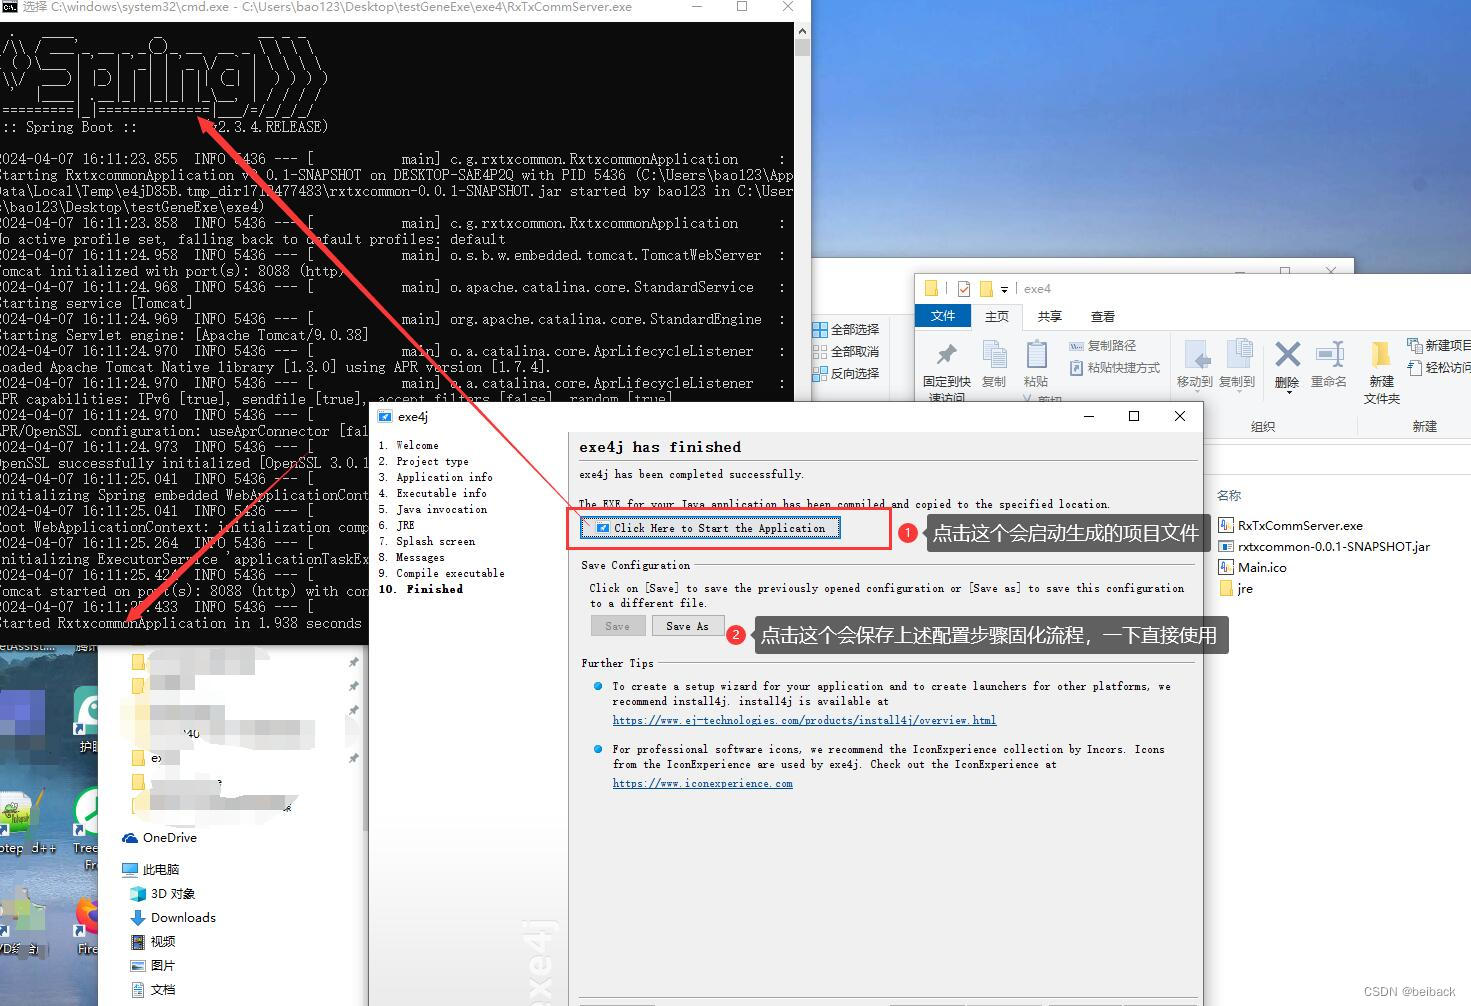Select step 10 Finished
The height and width of the screenshot is (1006, 1471).
coord(420,589)
